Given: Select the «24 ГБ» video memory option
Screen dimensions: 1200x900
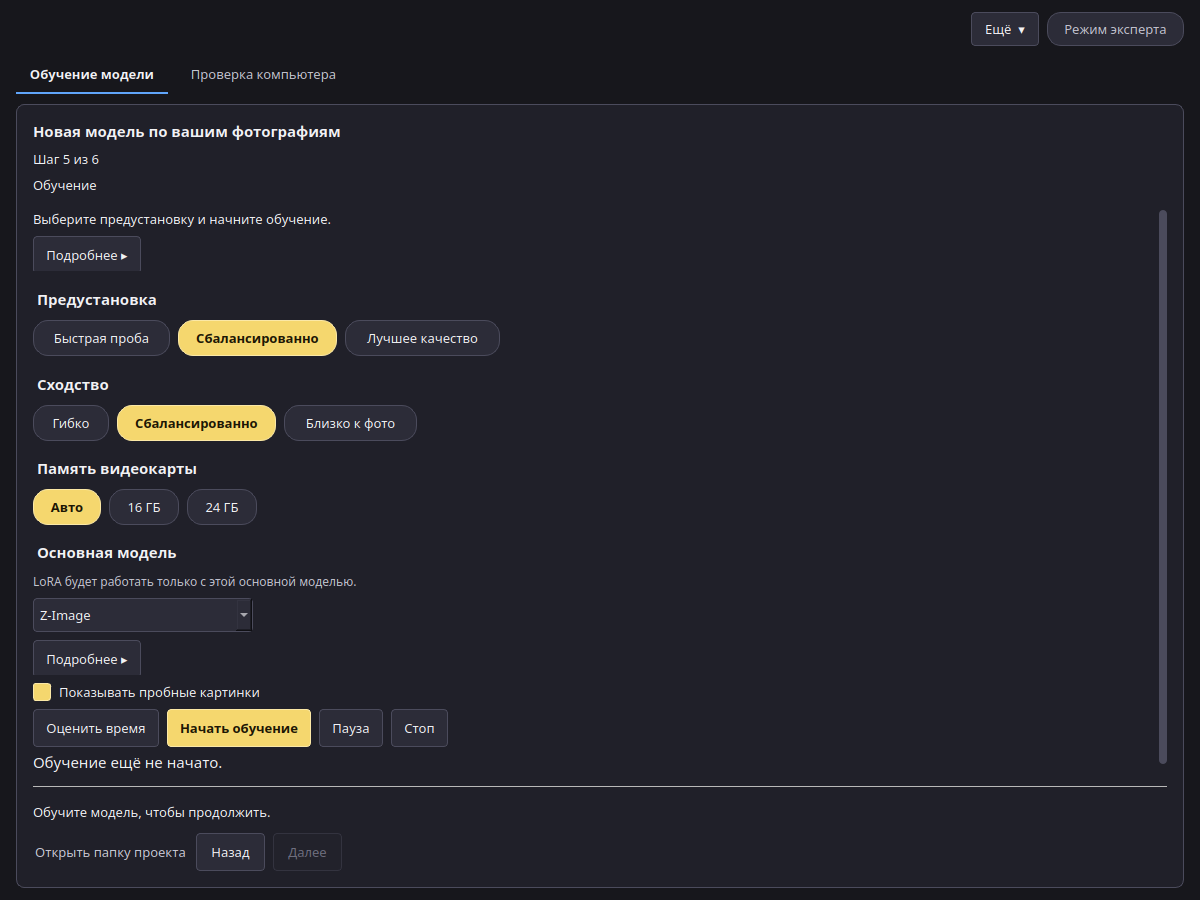Looking at the screenshot, I should (222, 507).
